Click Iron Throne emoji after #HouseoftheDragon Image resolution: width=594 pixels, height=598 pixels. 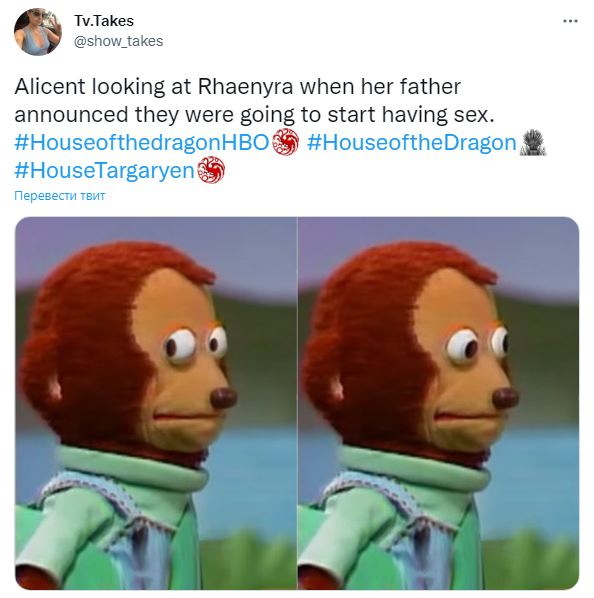pyautogui.click(x=533, y=143)
